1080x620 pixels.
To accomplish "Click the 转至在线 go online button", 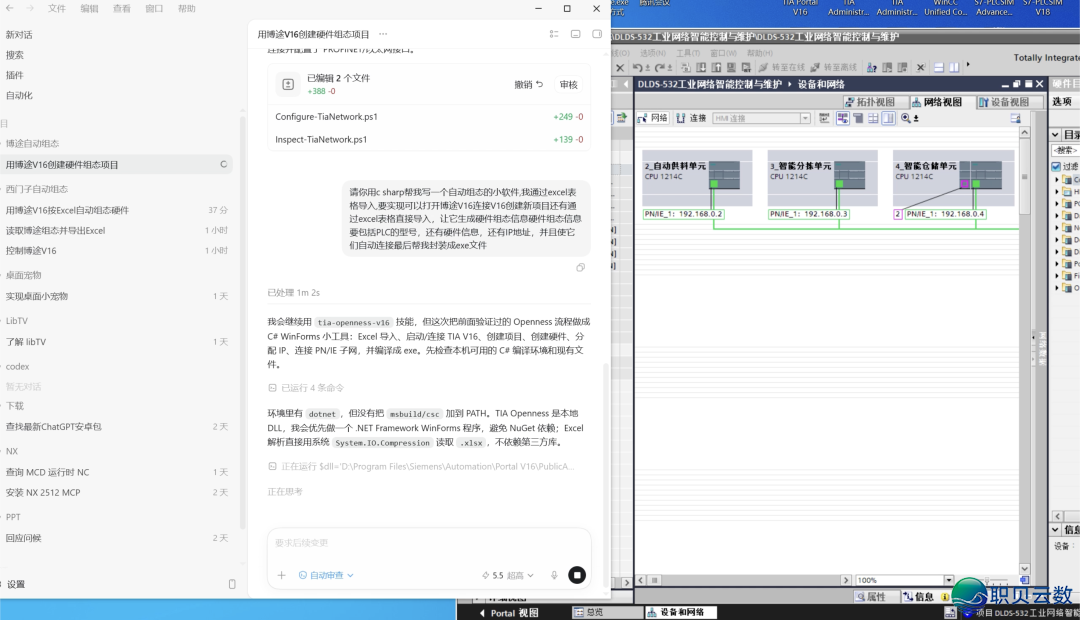I will point(782,68).
